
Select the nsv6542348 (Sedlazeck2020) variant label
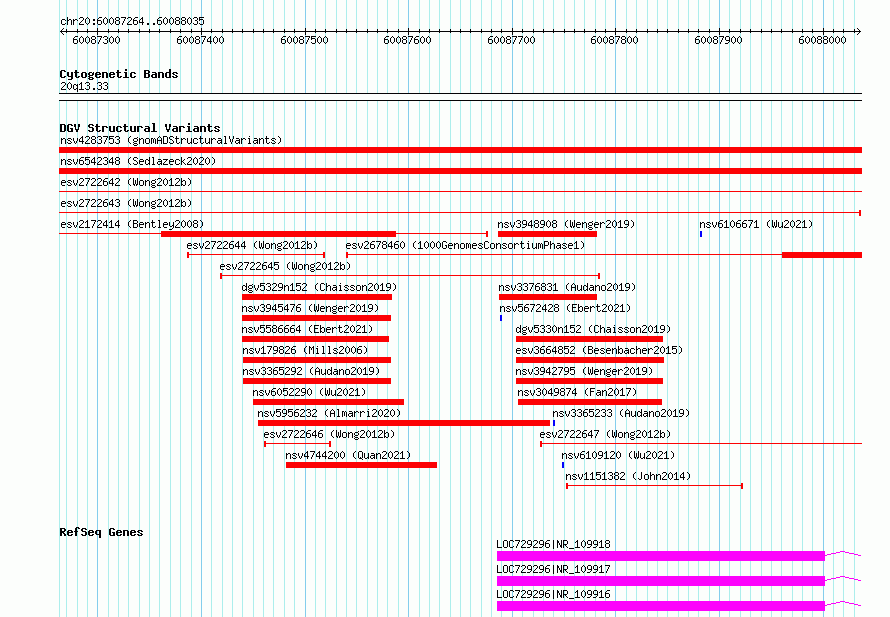(138, 161)
